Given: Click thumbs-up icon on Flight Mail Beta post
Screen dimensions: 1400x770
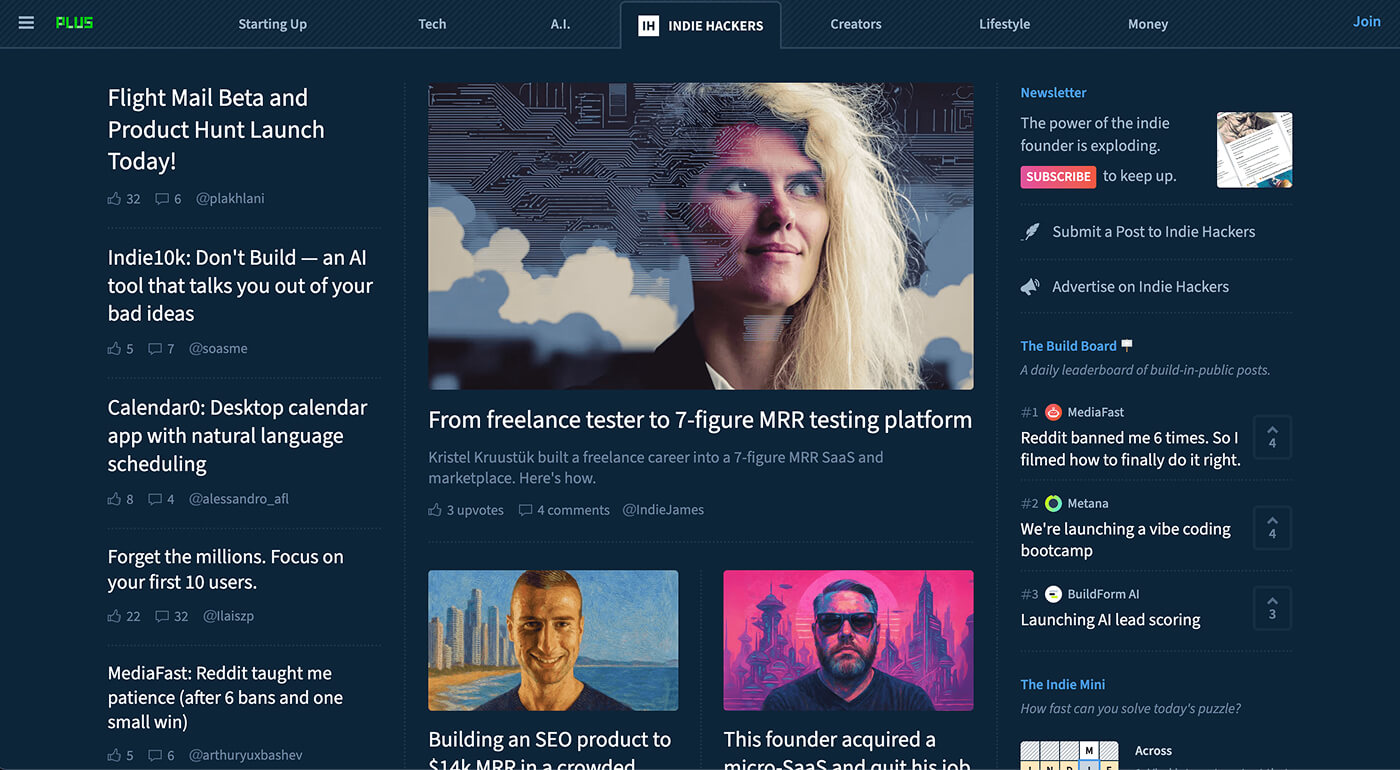Looking at the screenshot, I should (x=114, y=199).
